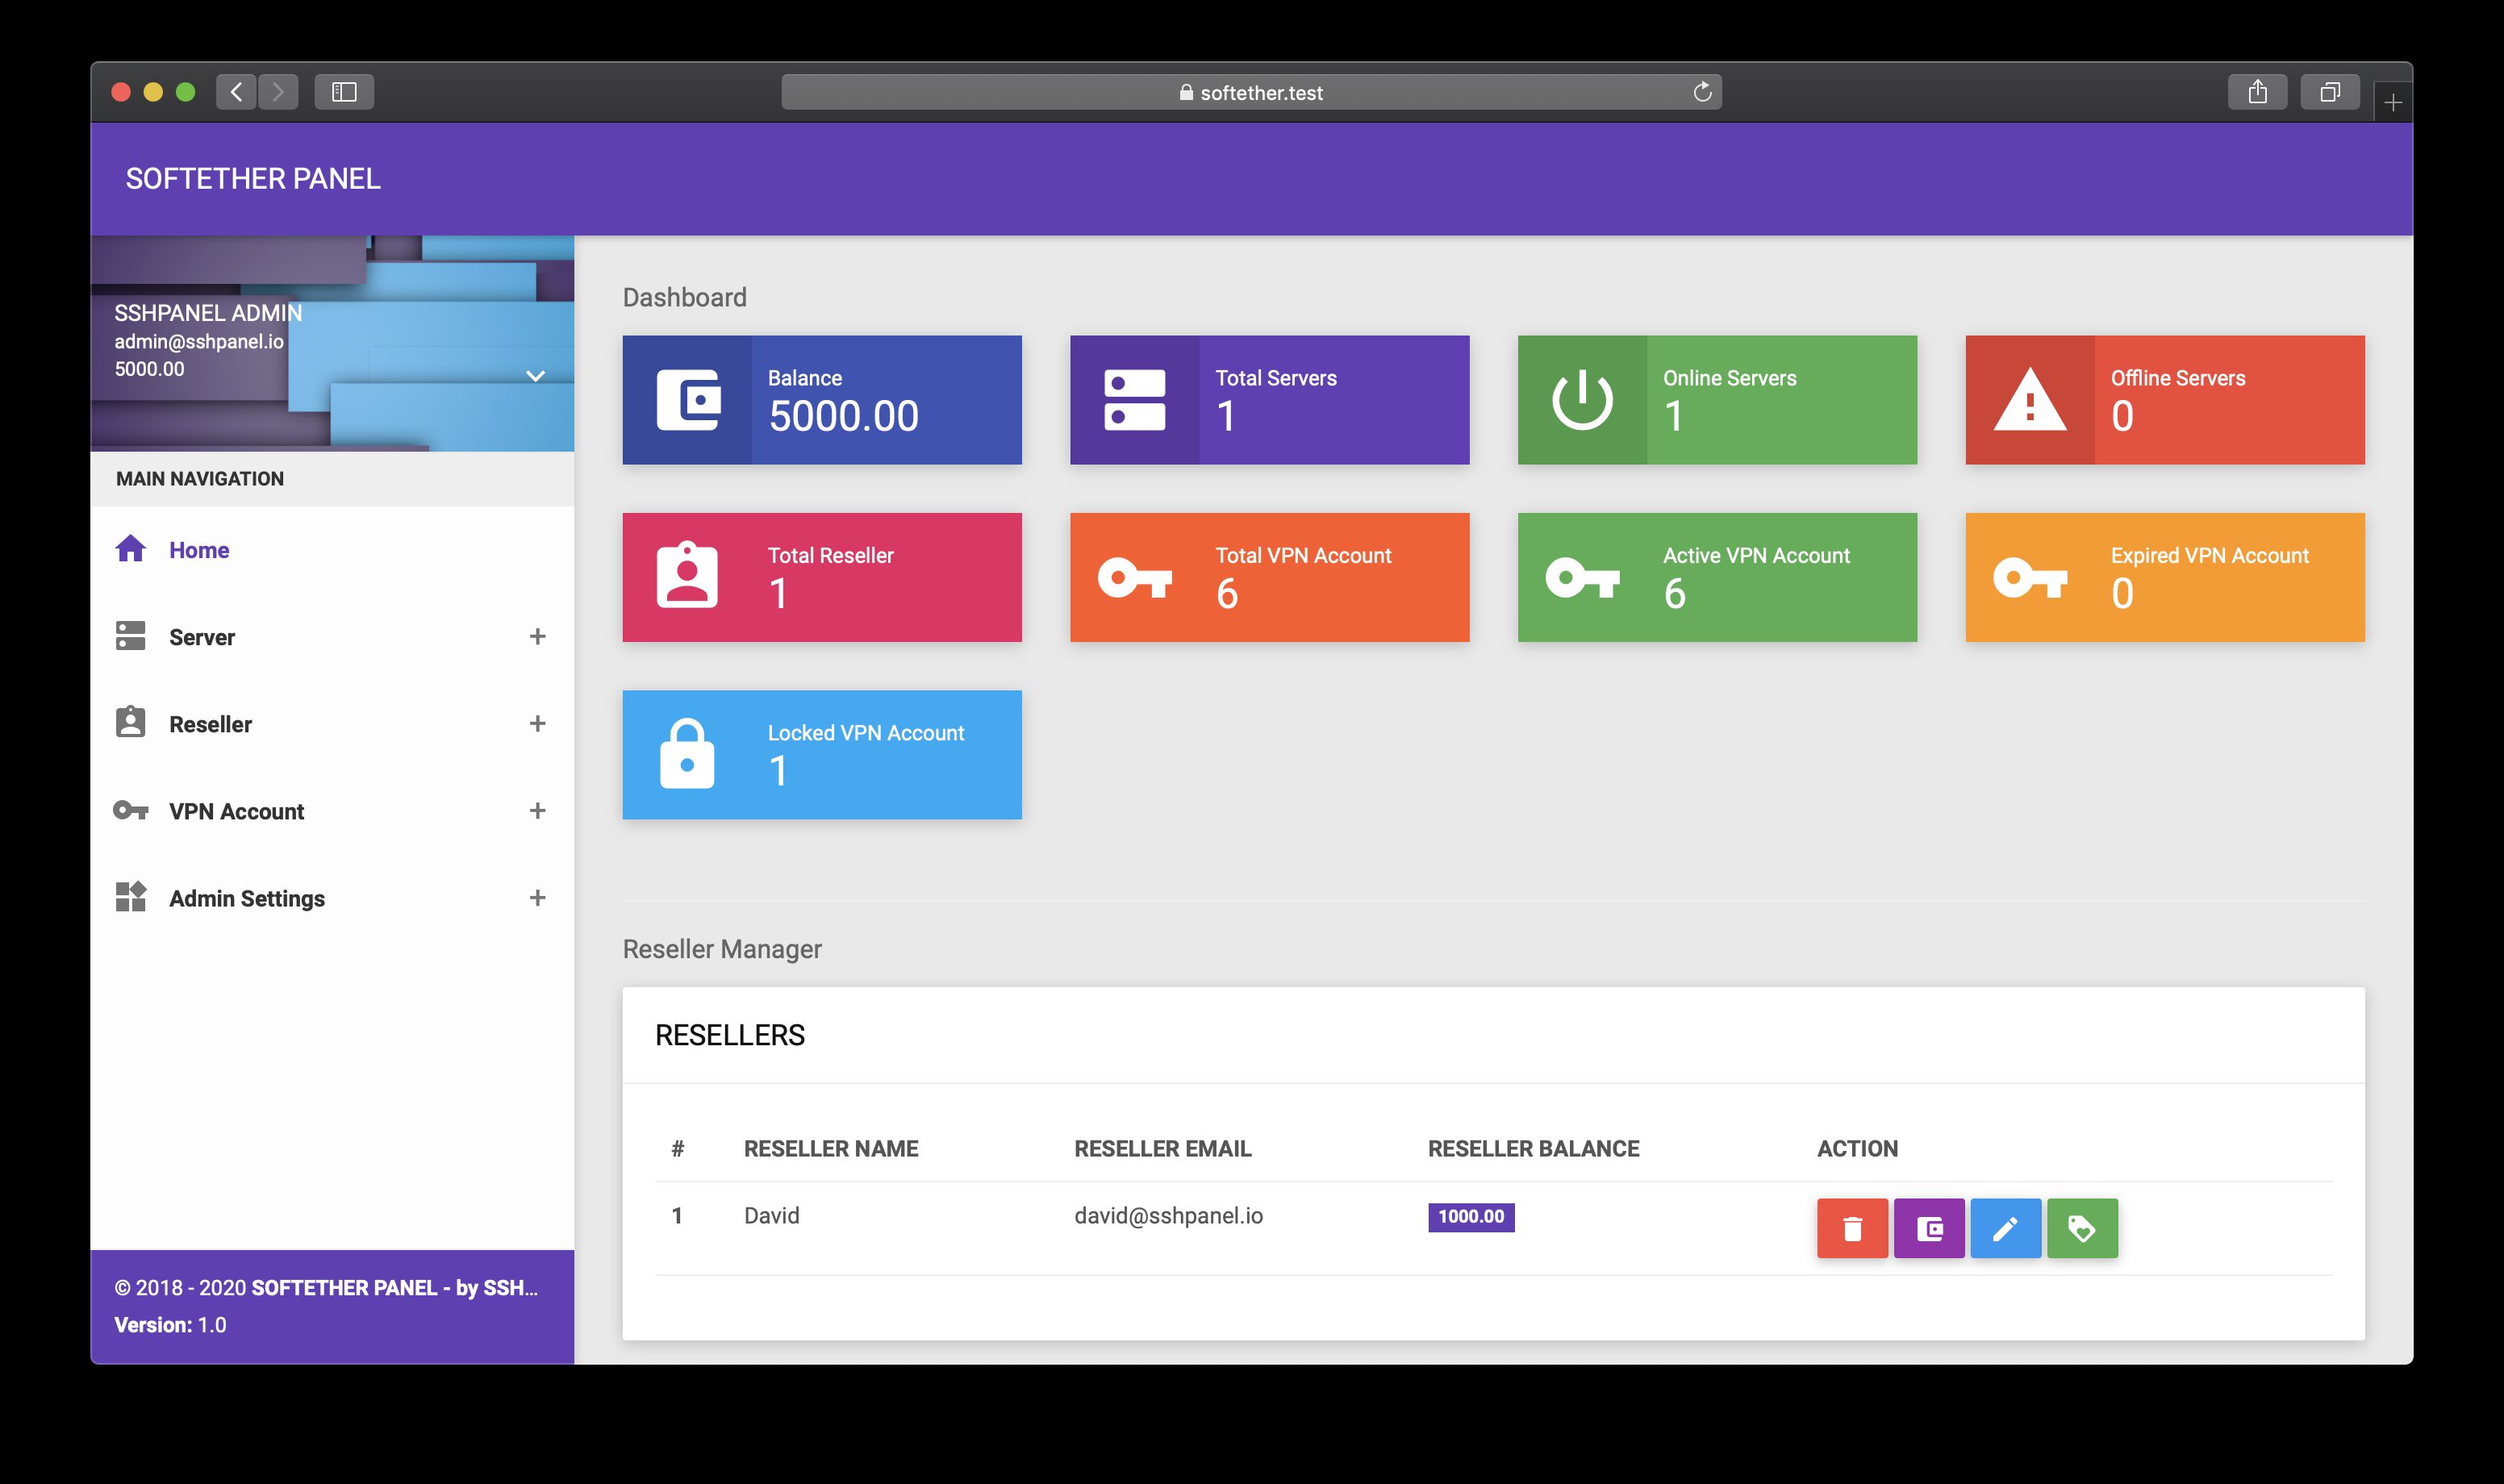The height and width of the screenshot is (1484, 2504).
Task: Click the Locked VPN Account card
Action: pos(822,755)
